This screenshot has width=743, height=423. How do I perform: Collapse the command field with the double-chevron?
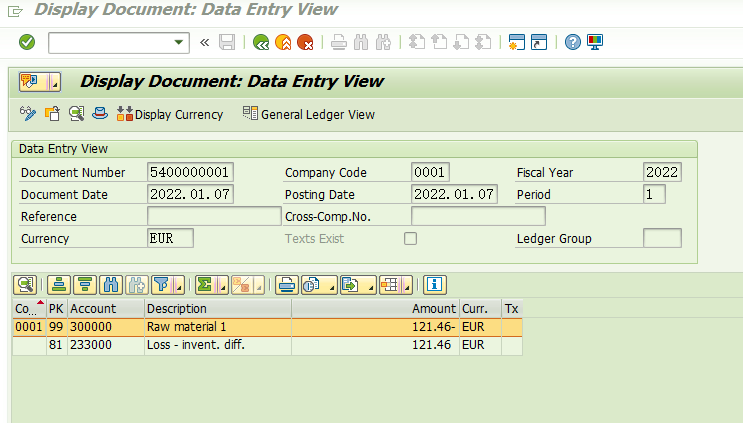(x=205, y=43)
